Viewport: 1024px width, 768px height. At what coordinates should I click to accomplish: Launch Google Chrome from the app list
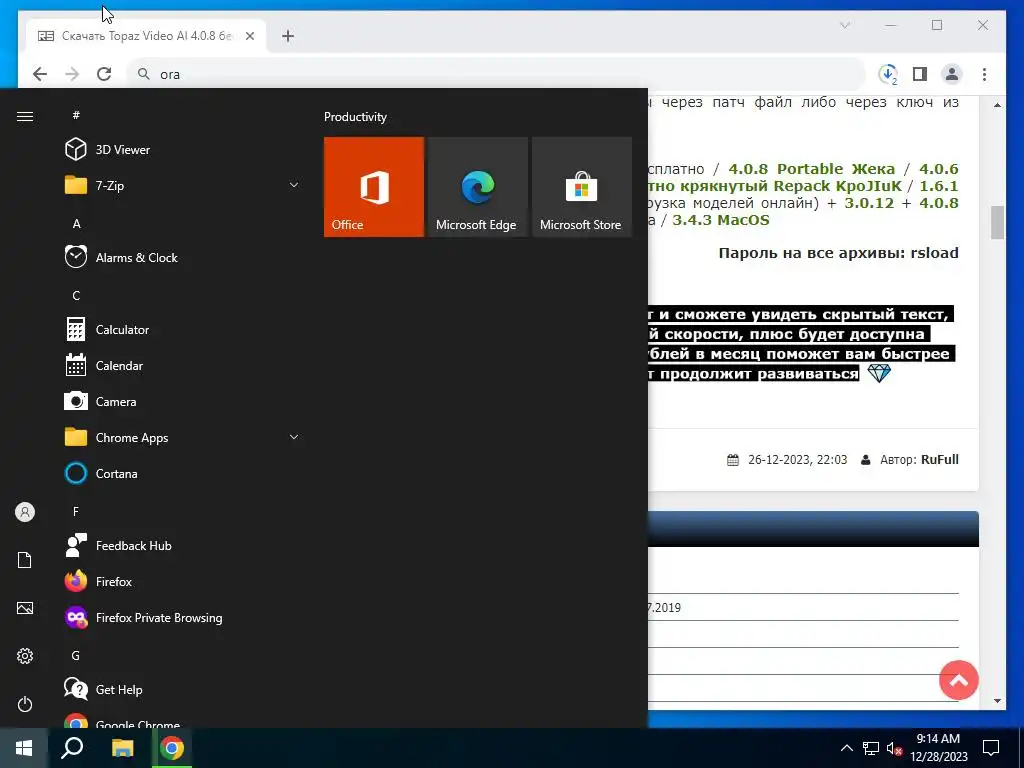pos(182,721)
